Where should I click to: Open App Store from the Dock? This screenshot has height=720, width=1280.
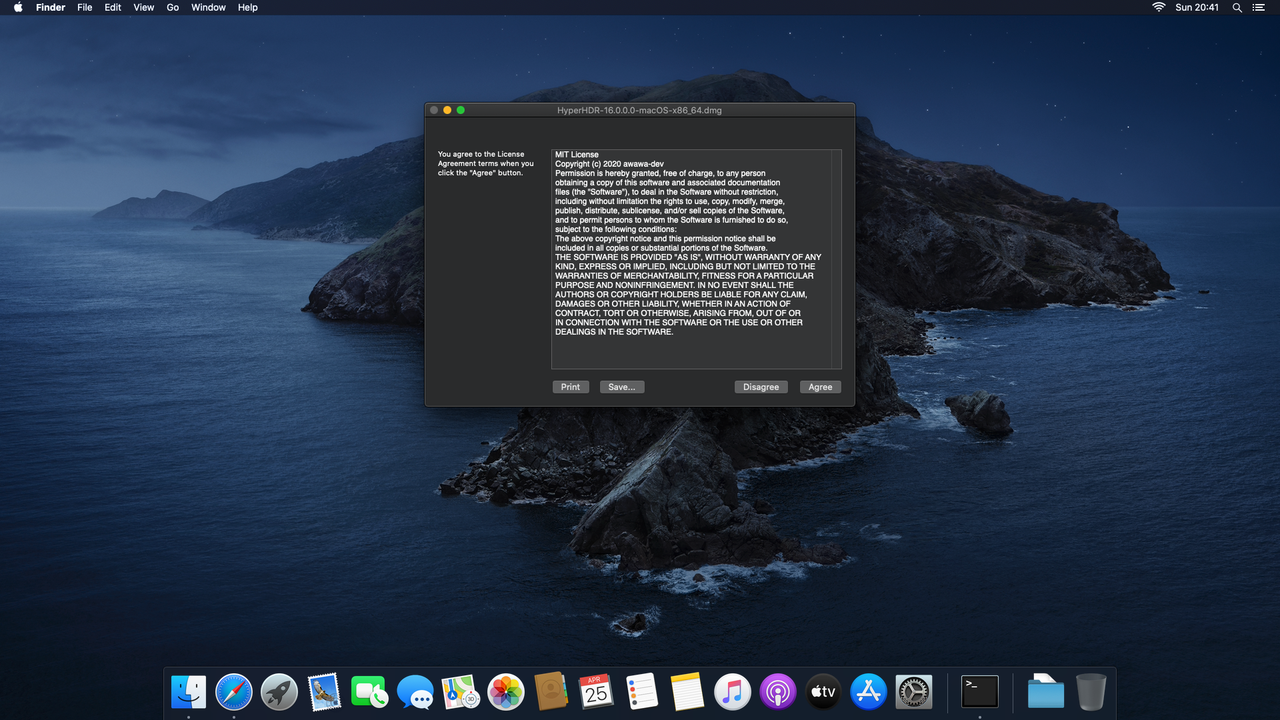[869, 691]
